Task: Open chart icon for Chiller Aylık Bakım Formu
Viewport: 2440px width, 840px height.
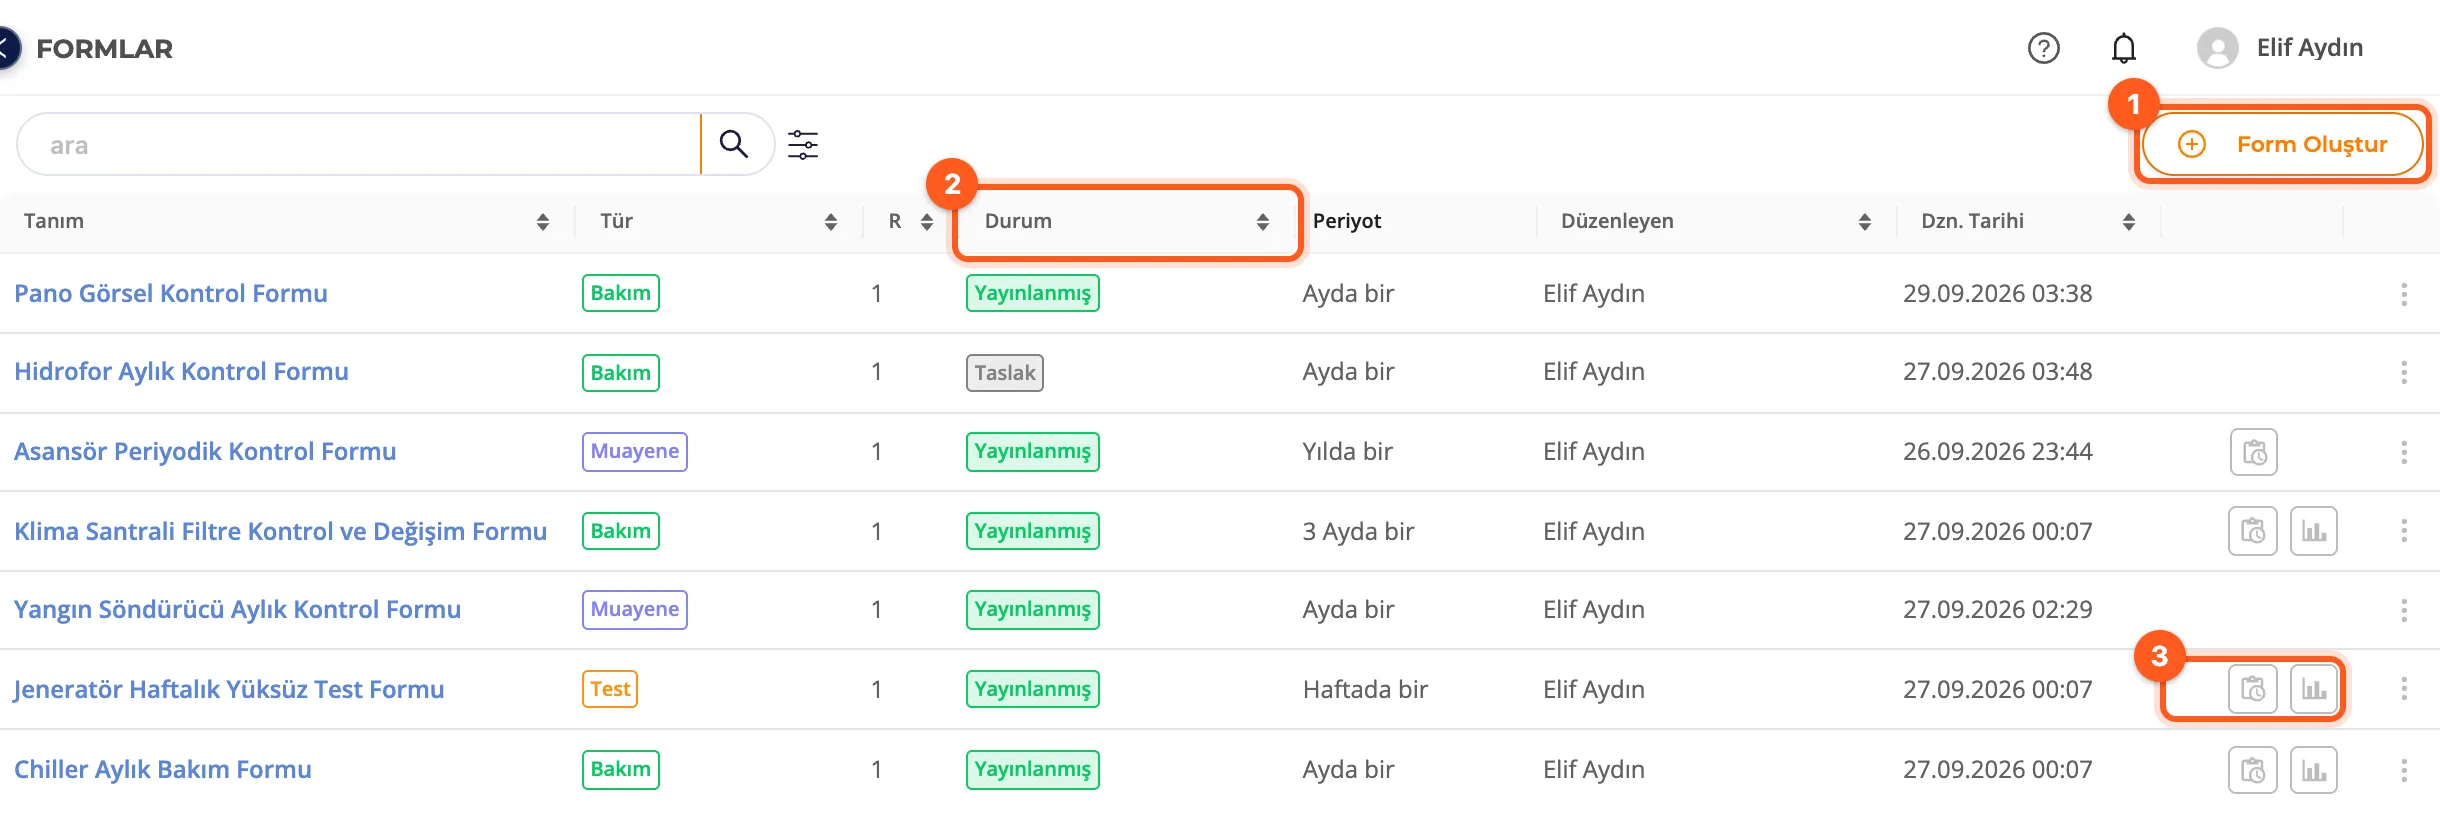Action: pos(2314,770)
